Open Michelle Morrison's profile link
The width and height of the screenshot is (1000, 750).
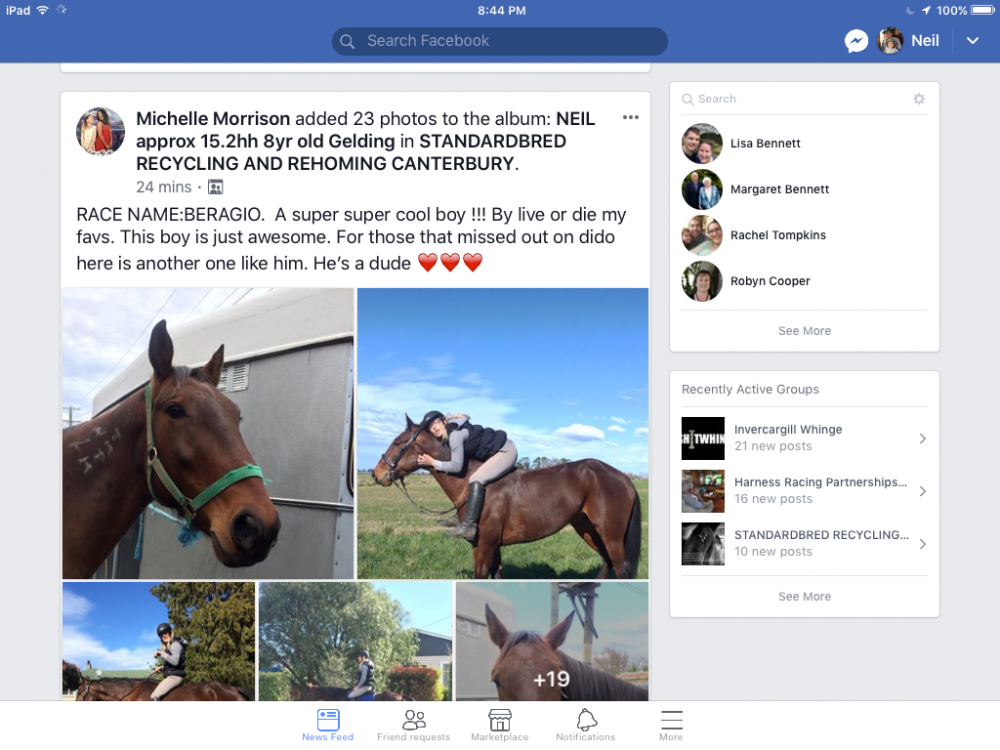[213, 119]
